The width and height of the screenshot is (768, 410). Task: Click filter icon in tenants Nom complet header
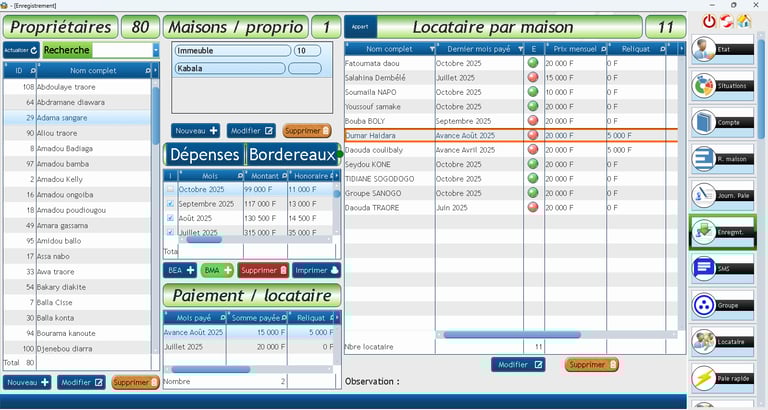coord(432,49)
